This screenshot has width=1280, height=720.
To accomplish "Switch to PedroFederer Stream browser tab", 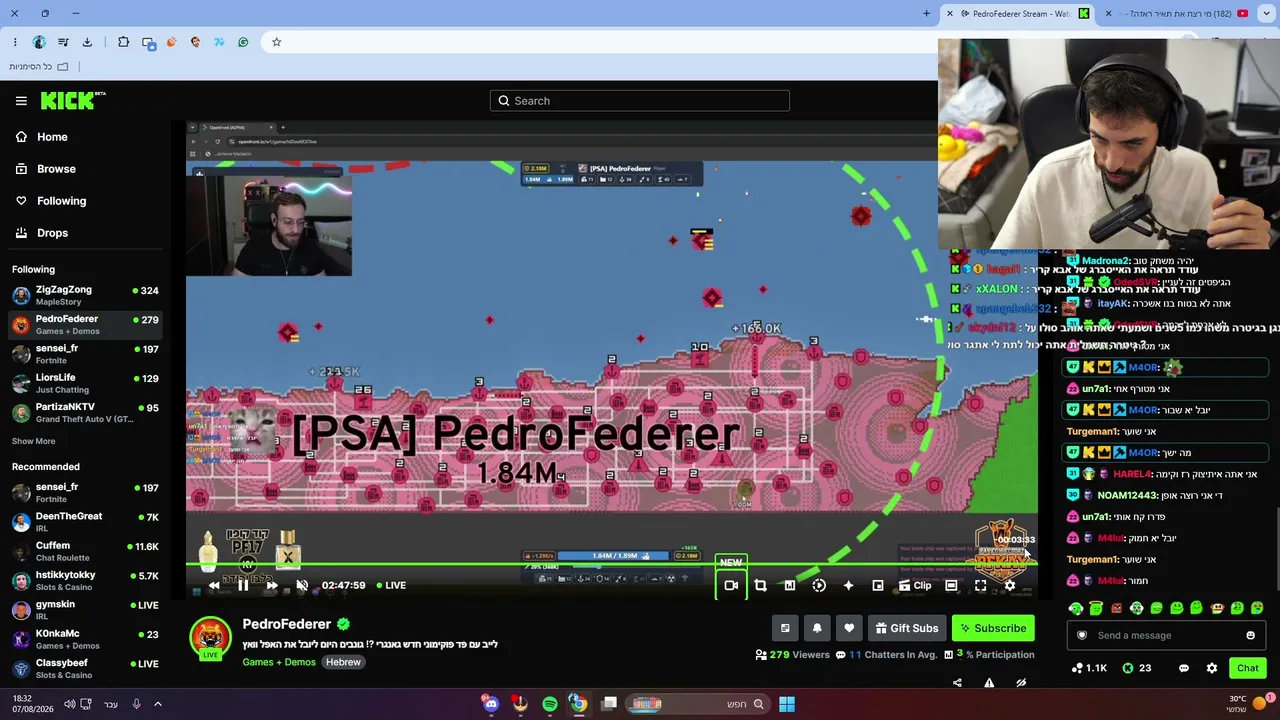I will pos(1017,14).
